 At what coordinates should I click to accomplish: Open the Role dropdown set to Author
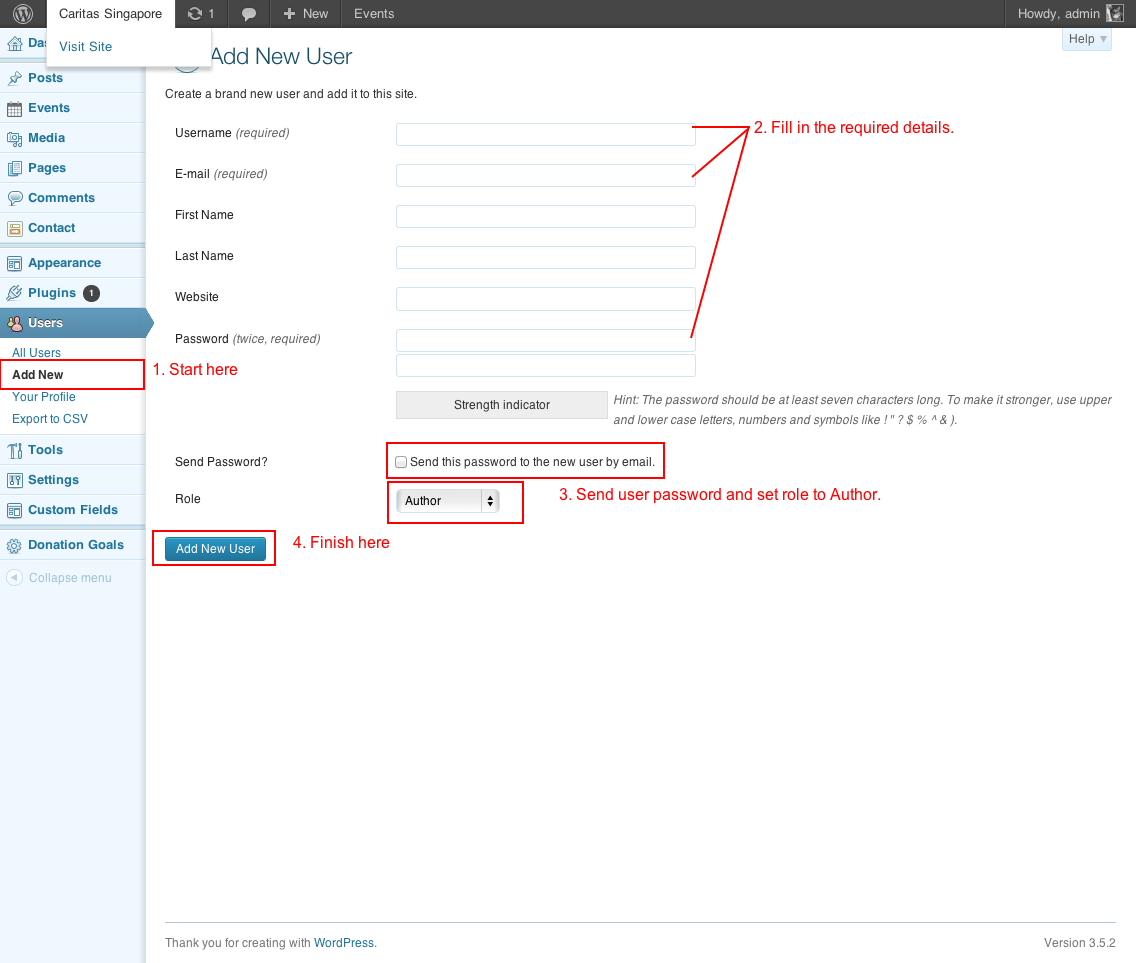click(448, 501)
